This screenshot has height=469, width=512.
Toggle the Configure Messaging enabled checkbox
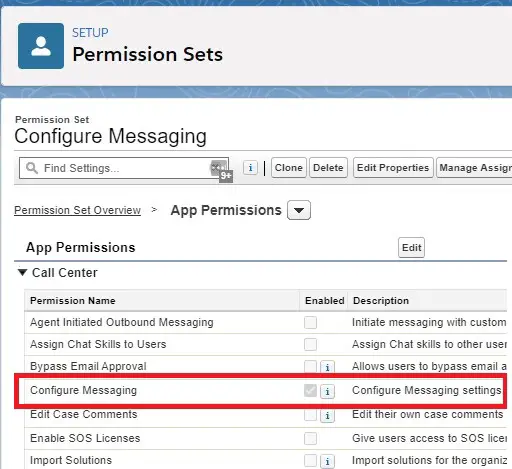(310, 390)
